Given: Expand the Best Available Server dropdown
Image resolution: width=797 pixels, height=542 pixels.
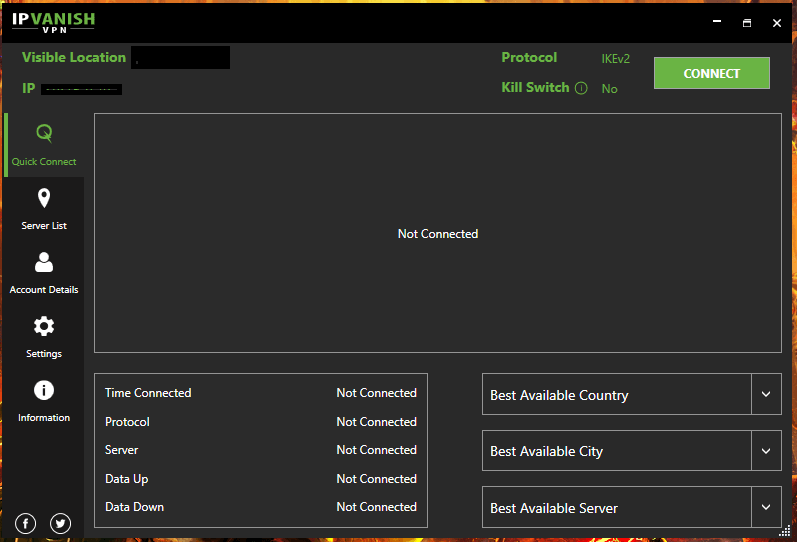Looking at the screenshot, I should coord(765,507).
